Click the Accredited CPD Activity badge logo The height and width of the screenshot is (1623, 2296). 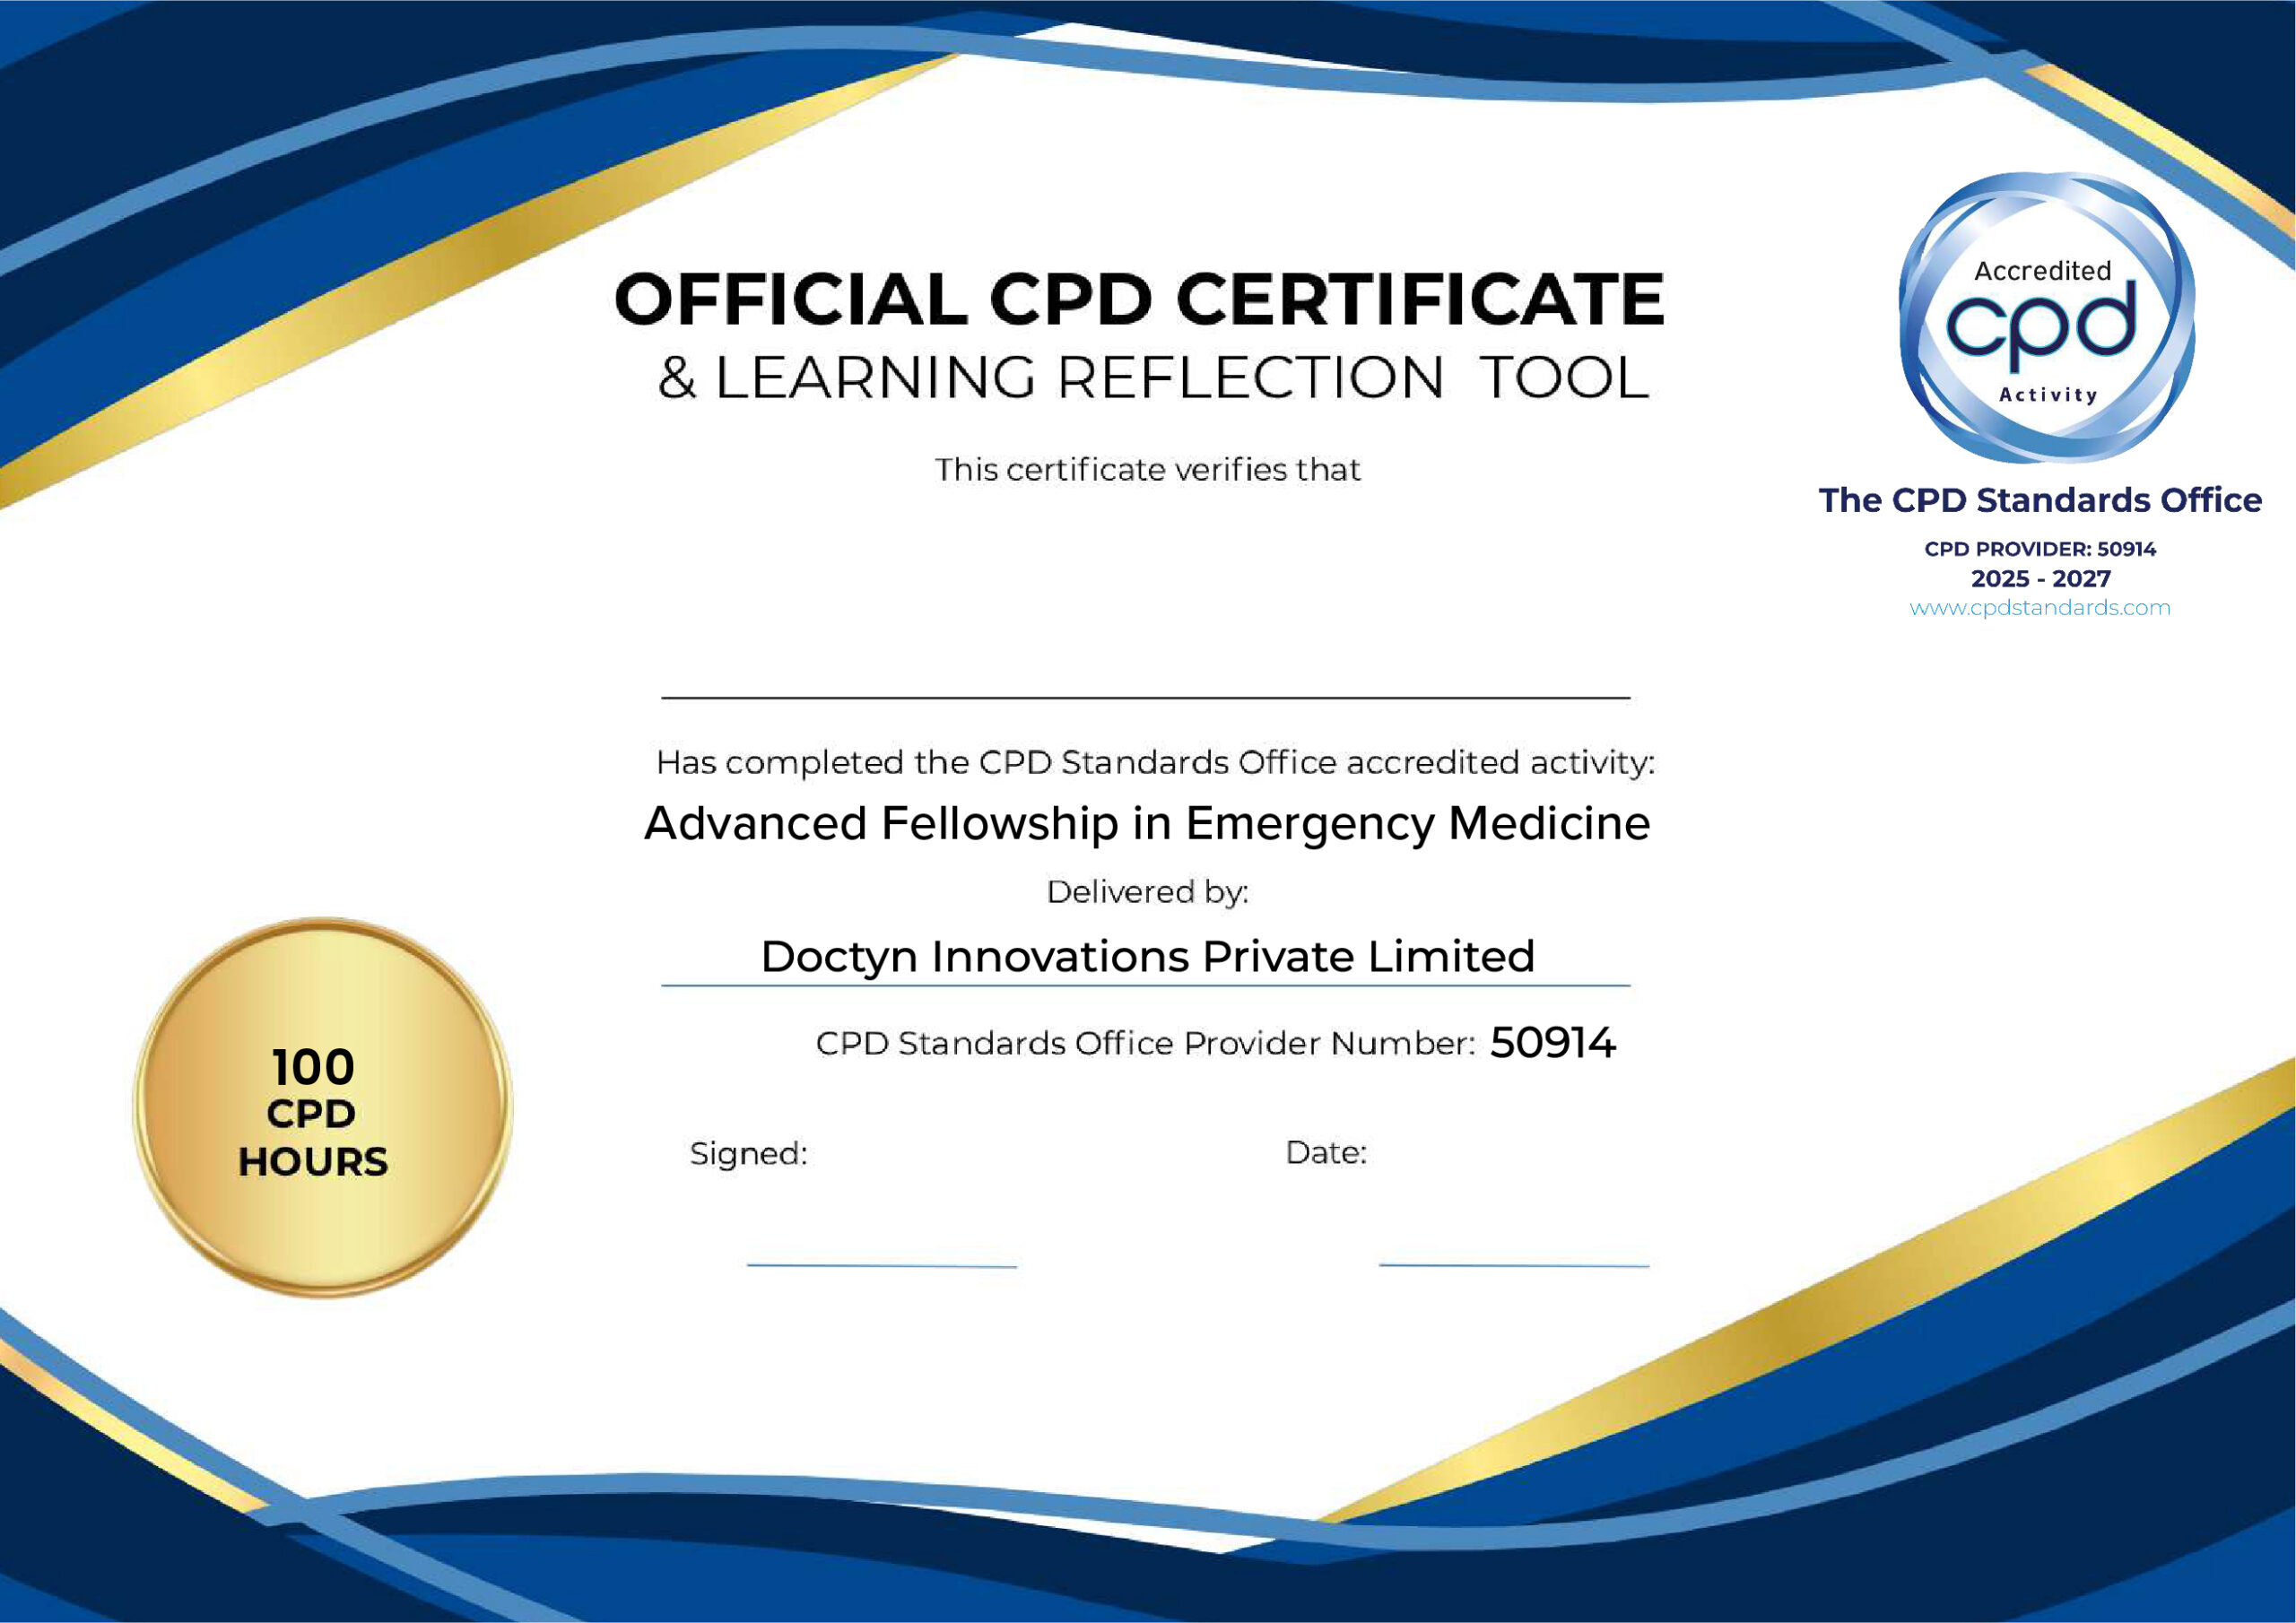[x=2046, y=318]
